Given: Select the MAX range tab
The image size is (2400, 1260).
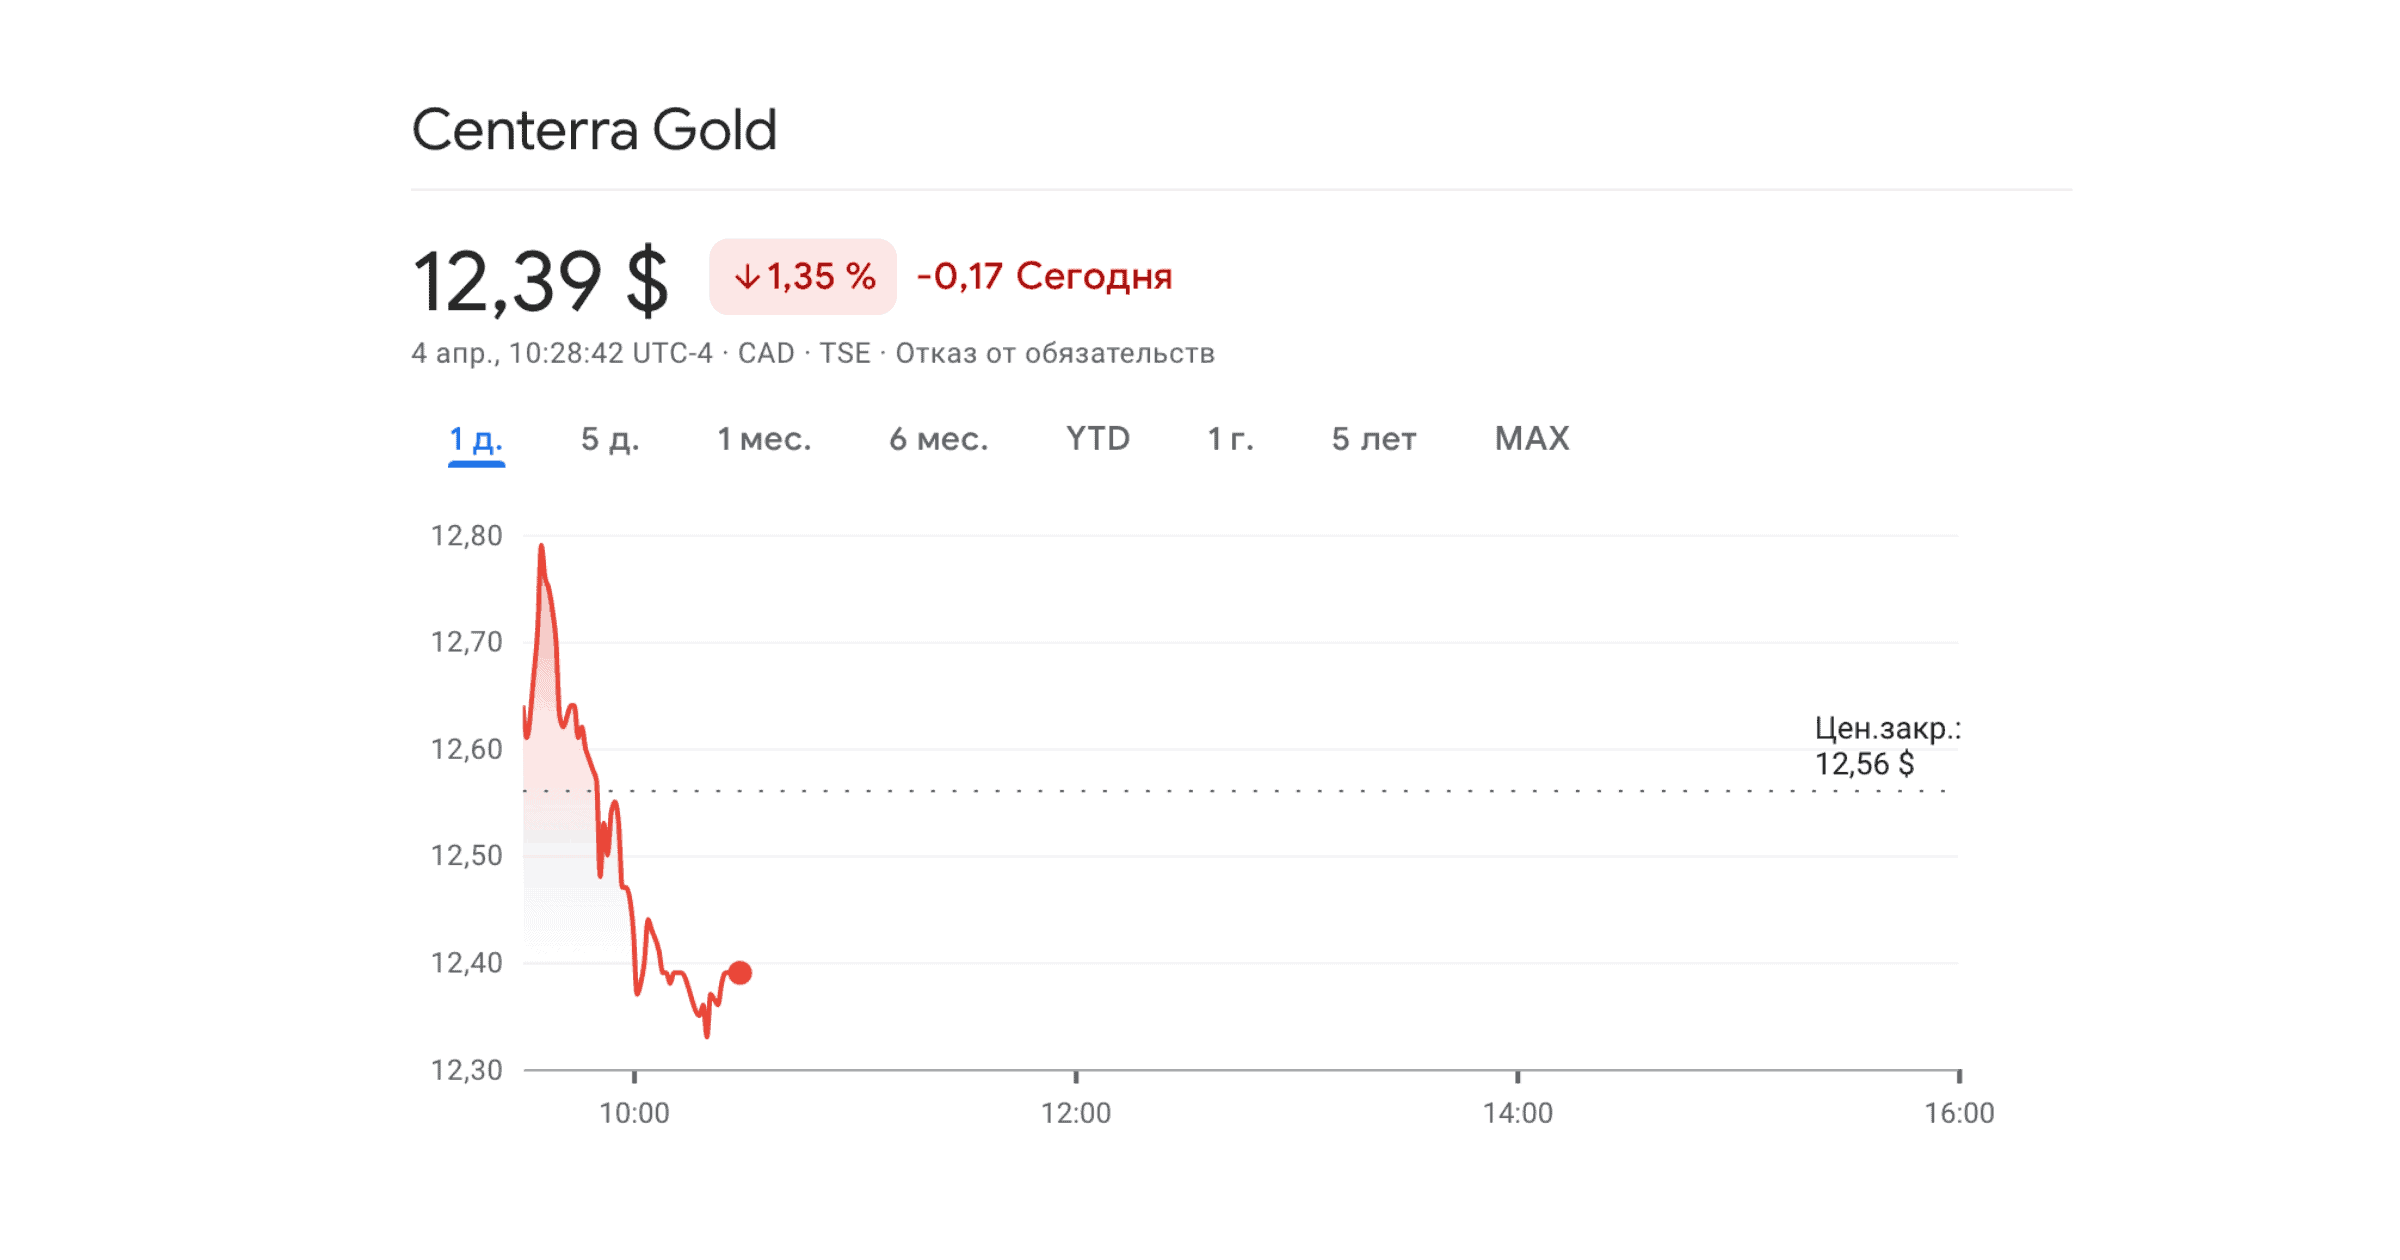Looking at the screenshot, I should pyautogui.click(x=1531, y=439).
